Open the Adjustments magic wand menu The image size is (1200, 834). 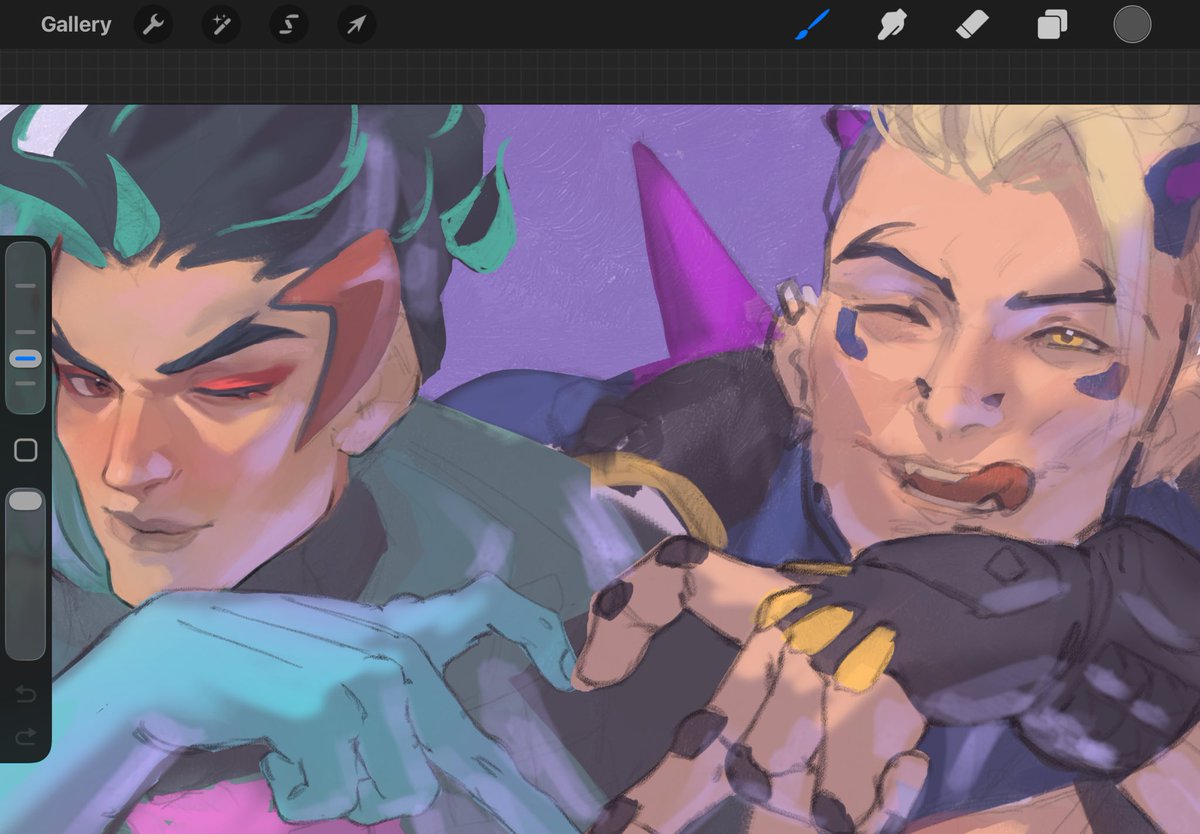(221, 25)
